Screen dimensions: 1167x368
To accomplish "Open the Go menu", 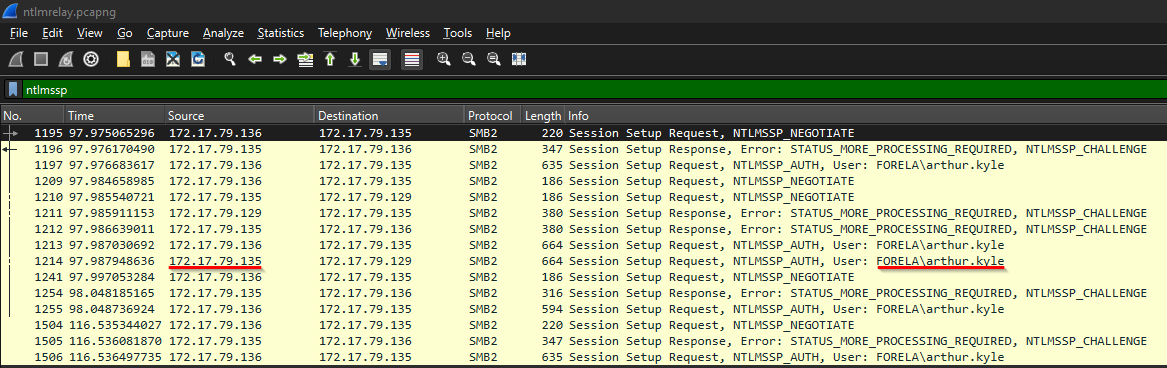I will click(125, 33).
